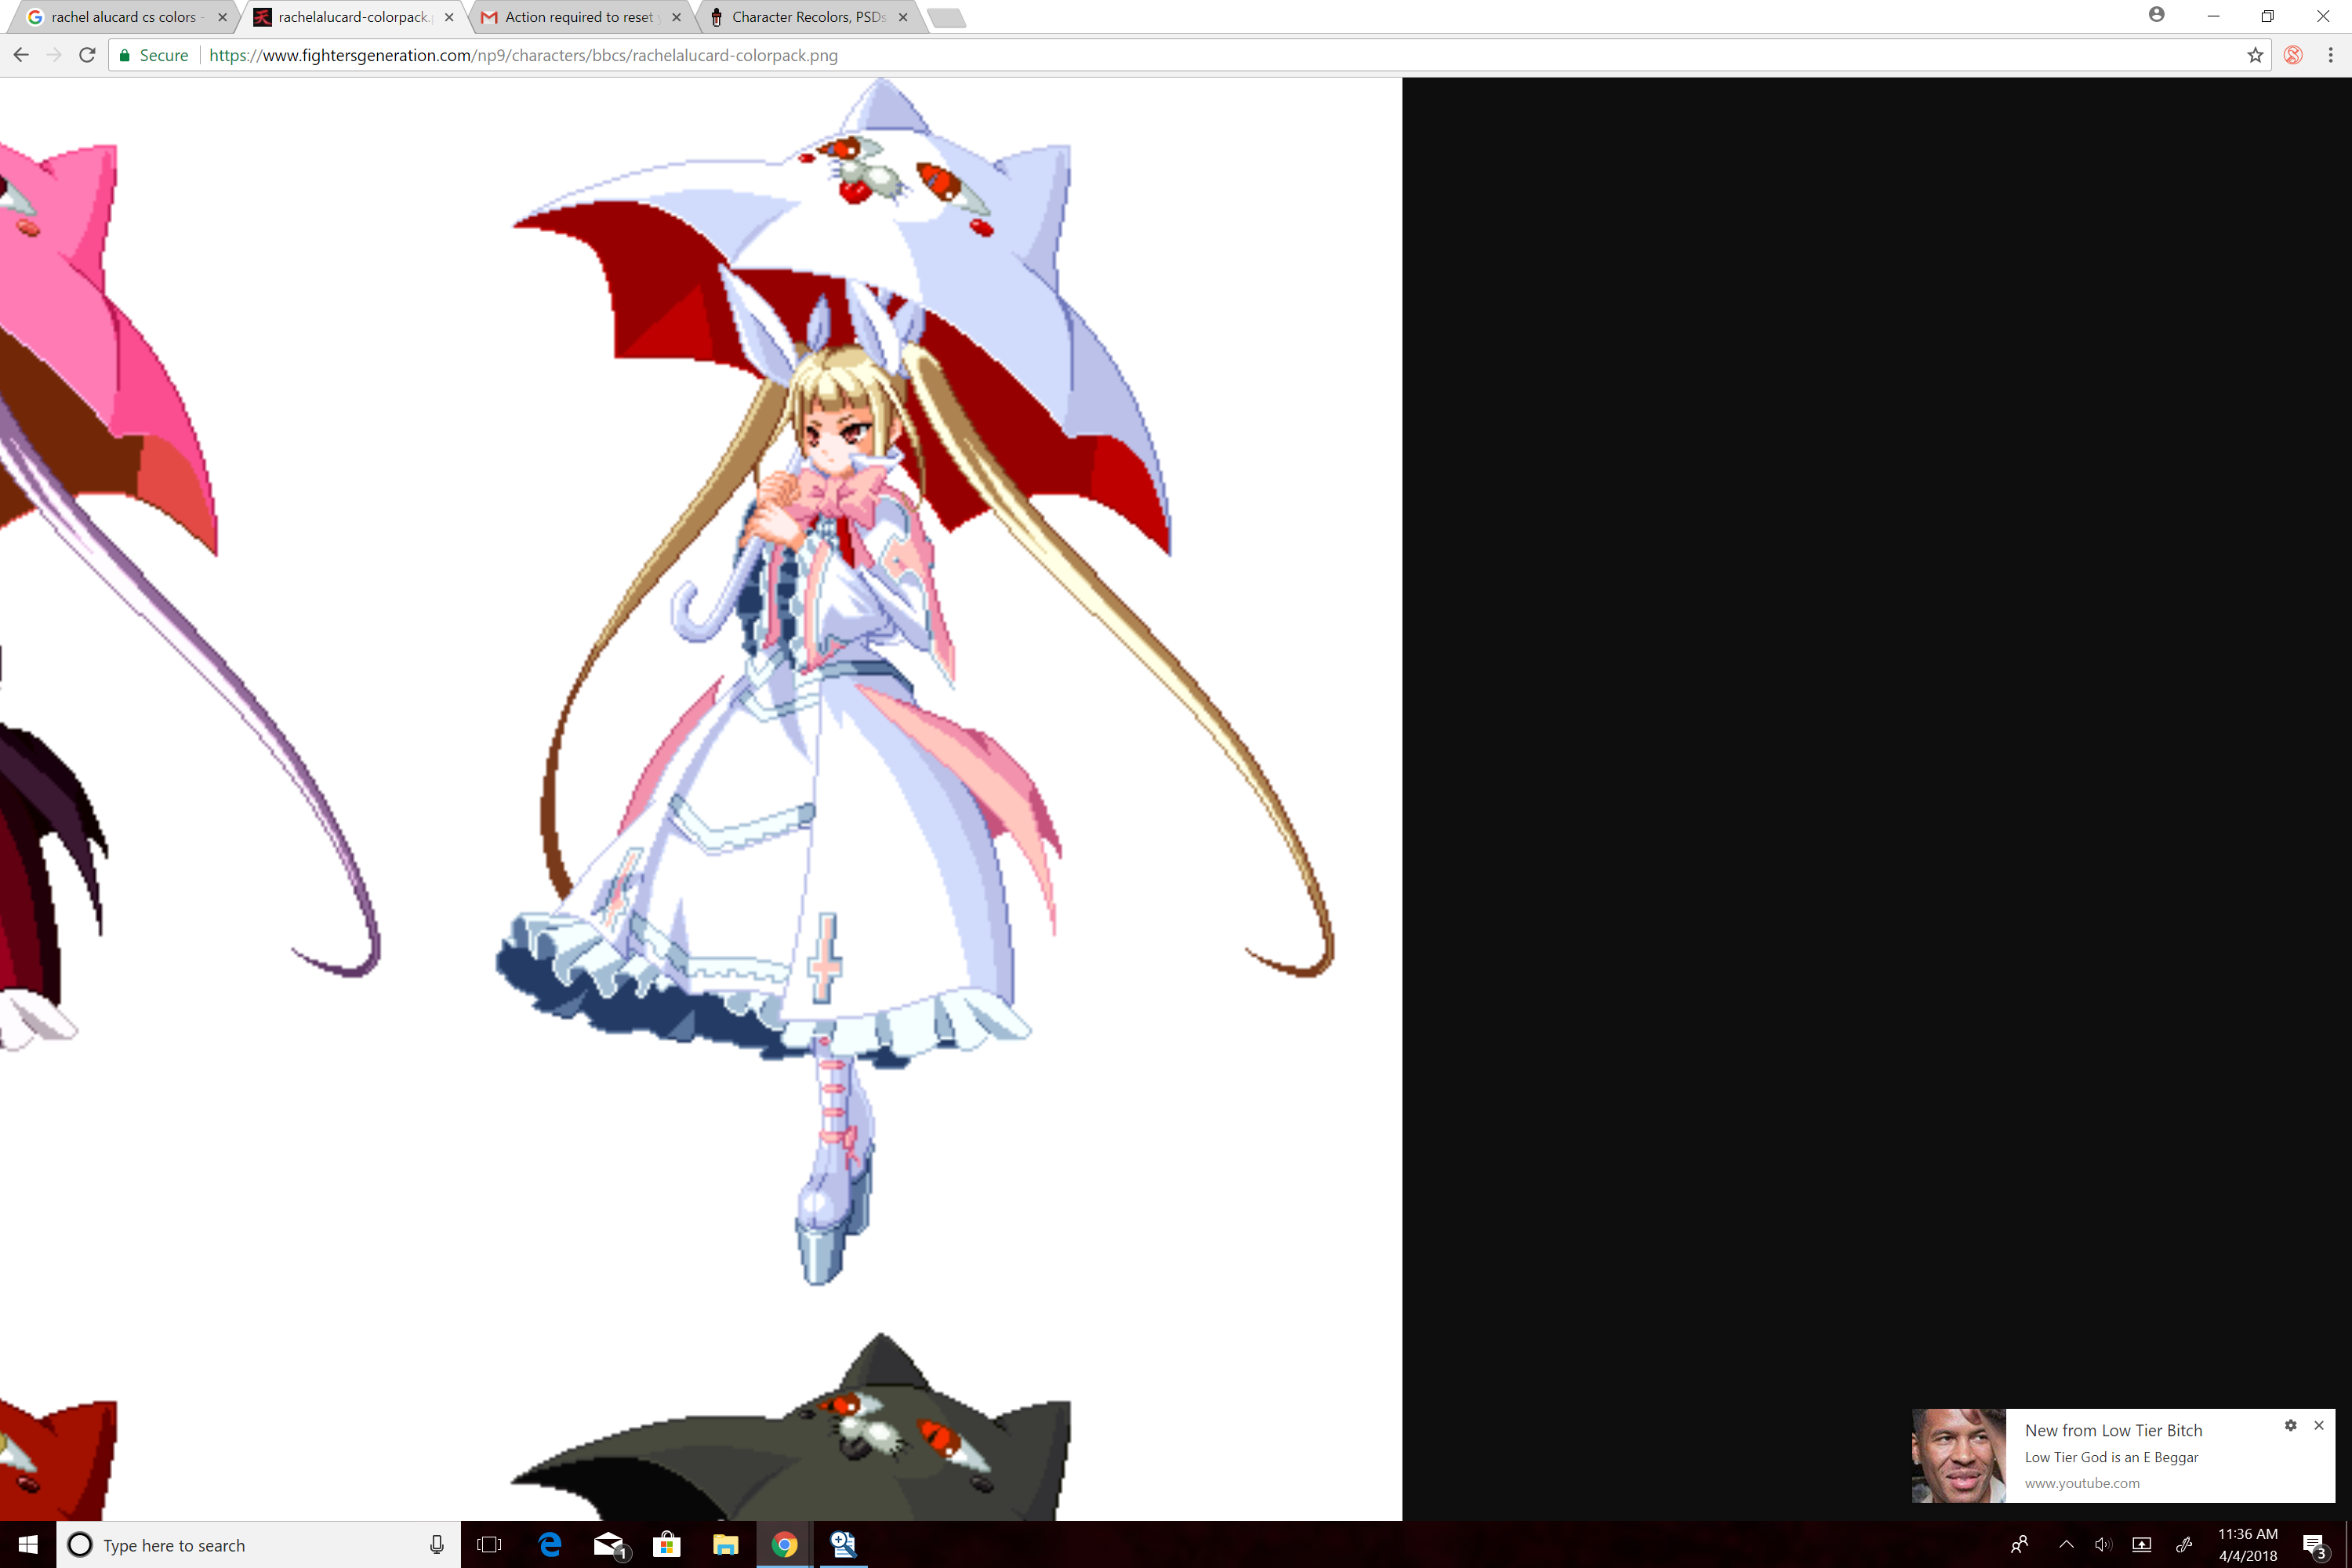
Task: Dismiss the YouTube notification popup
Action: [2319, 1425]
